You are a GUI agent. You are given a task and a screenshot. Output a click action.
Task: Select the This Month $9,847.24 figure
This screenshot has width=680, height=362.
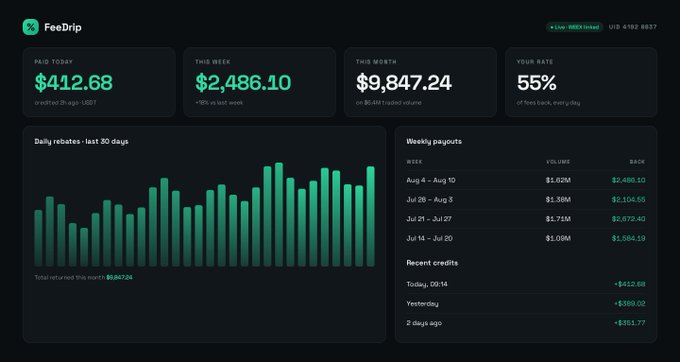click(x=404, y=82)
